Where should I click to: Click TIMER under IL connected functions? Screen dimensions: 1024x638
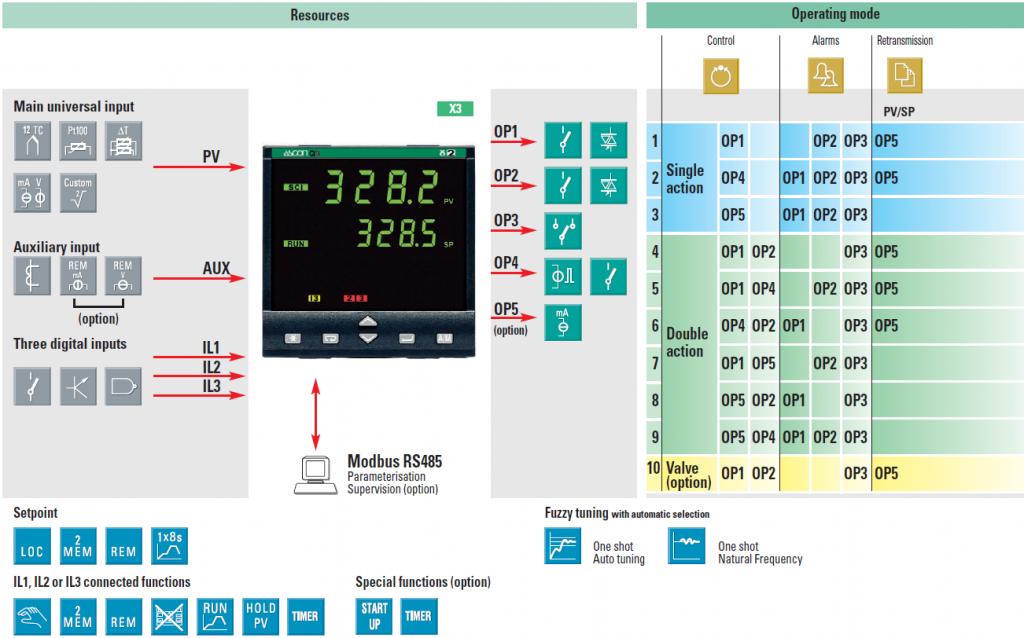point(306,616)
